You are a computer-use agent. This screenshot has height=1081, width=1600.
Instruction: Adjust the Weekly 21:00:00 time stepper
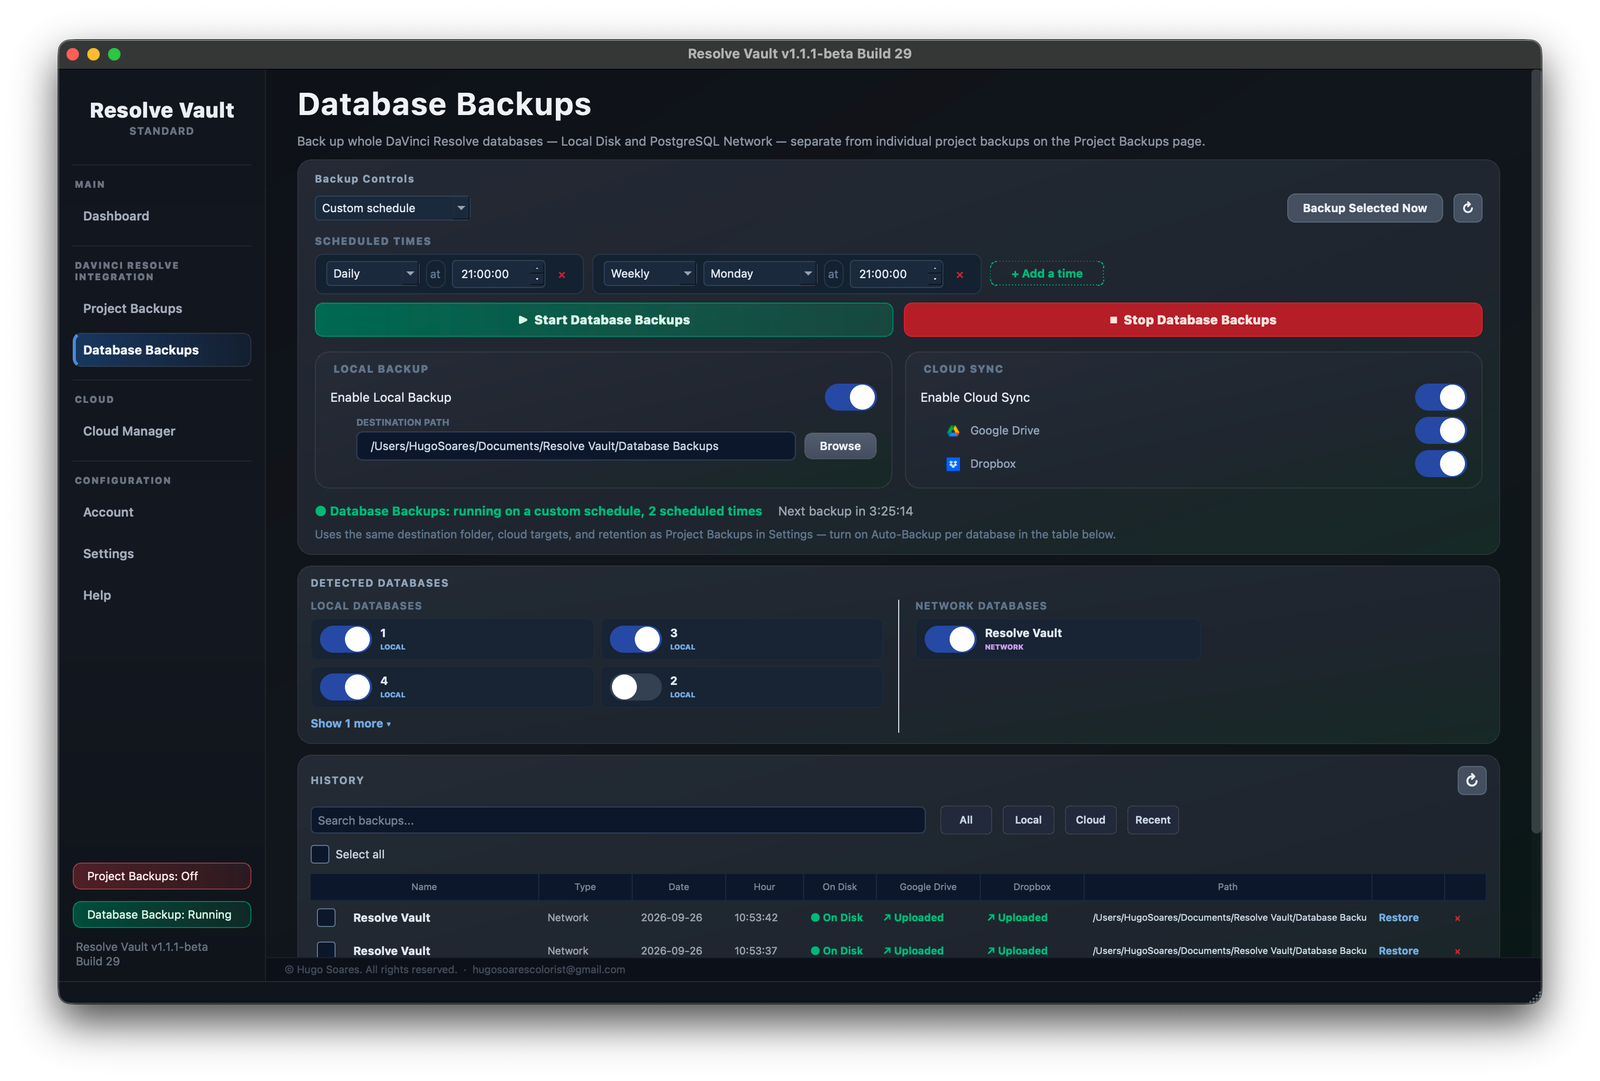point(935,274)
